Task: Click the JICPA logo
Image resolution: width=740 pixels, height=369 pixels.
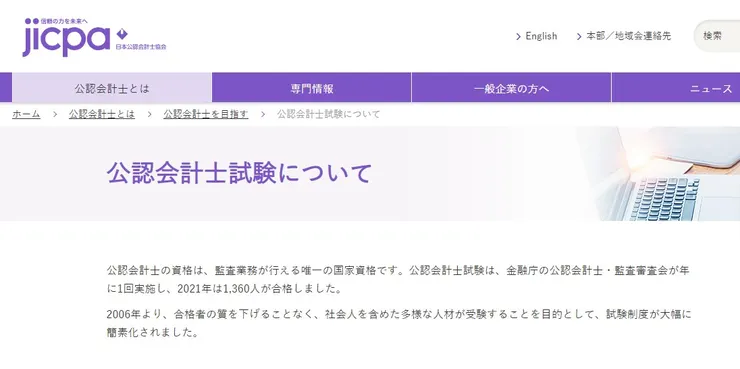Action: 94,37
